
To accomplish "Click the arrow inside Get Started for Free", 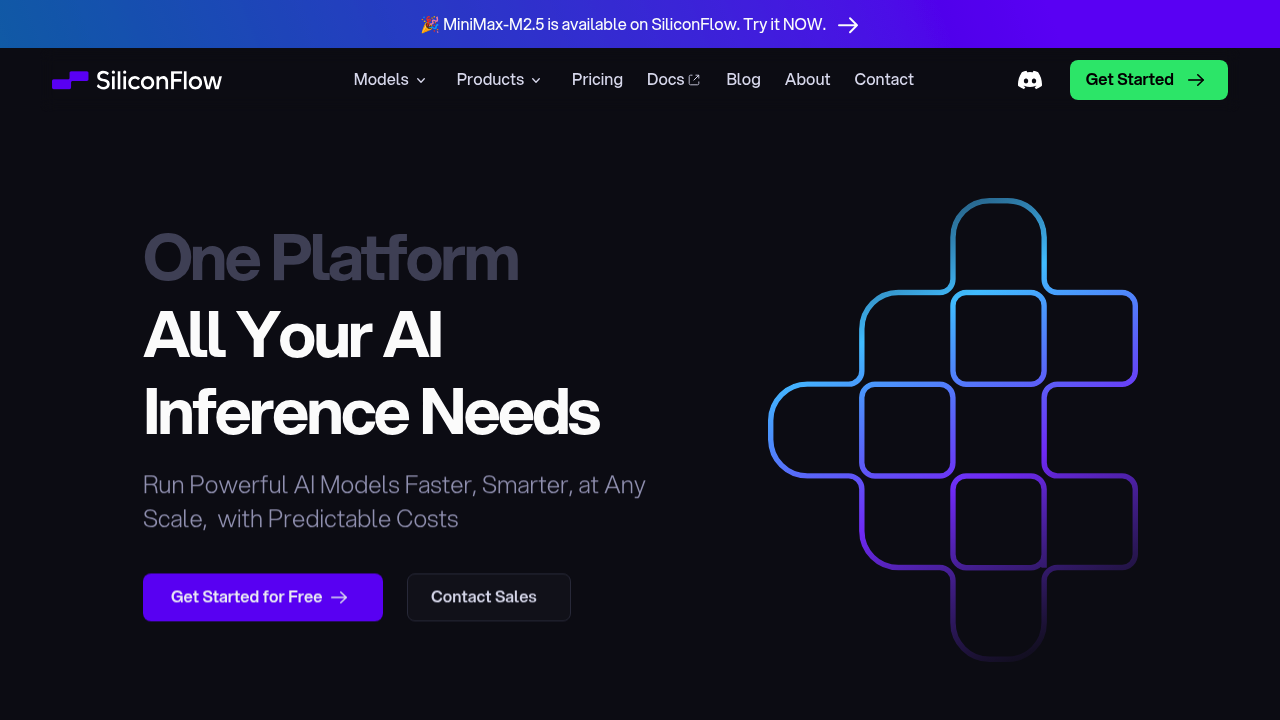I will 340,597.
